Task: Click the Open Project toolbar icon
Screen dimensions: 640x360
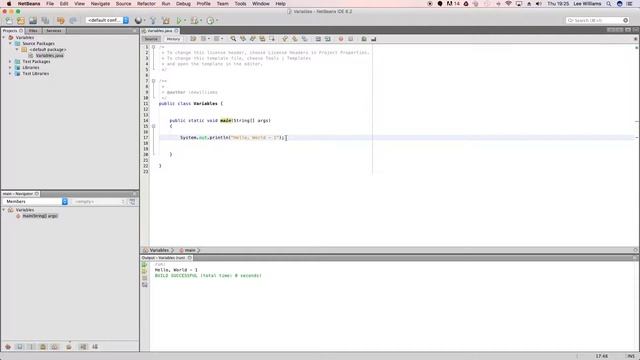Action: 33,20
